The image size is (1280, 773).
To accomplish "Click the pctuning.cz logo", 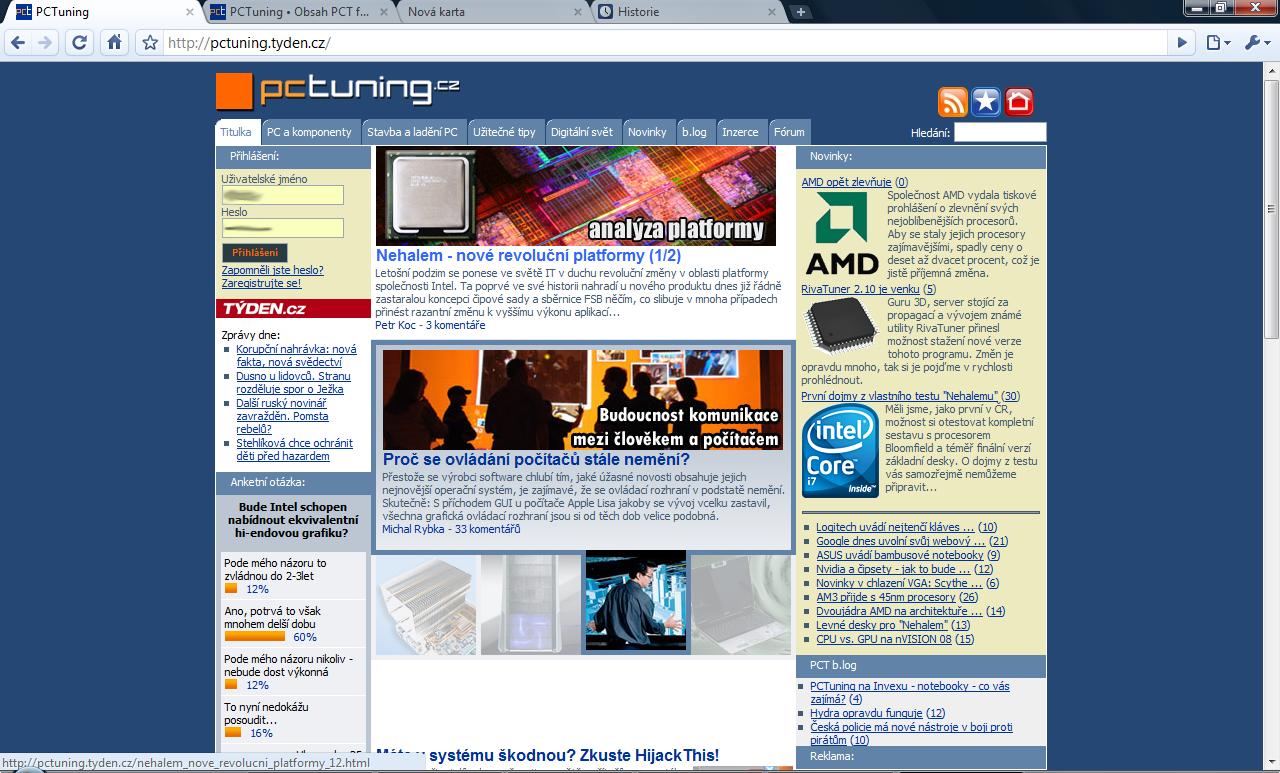I will (x=338, y=90).
